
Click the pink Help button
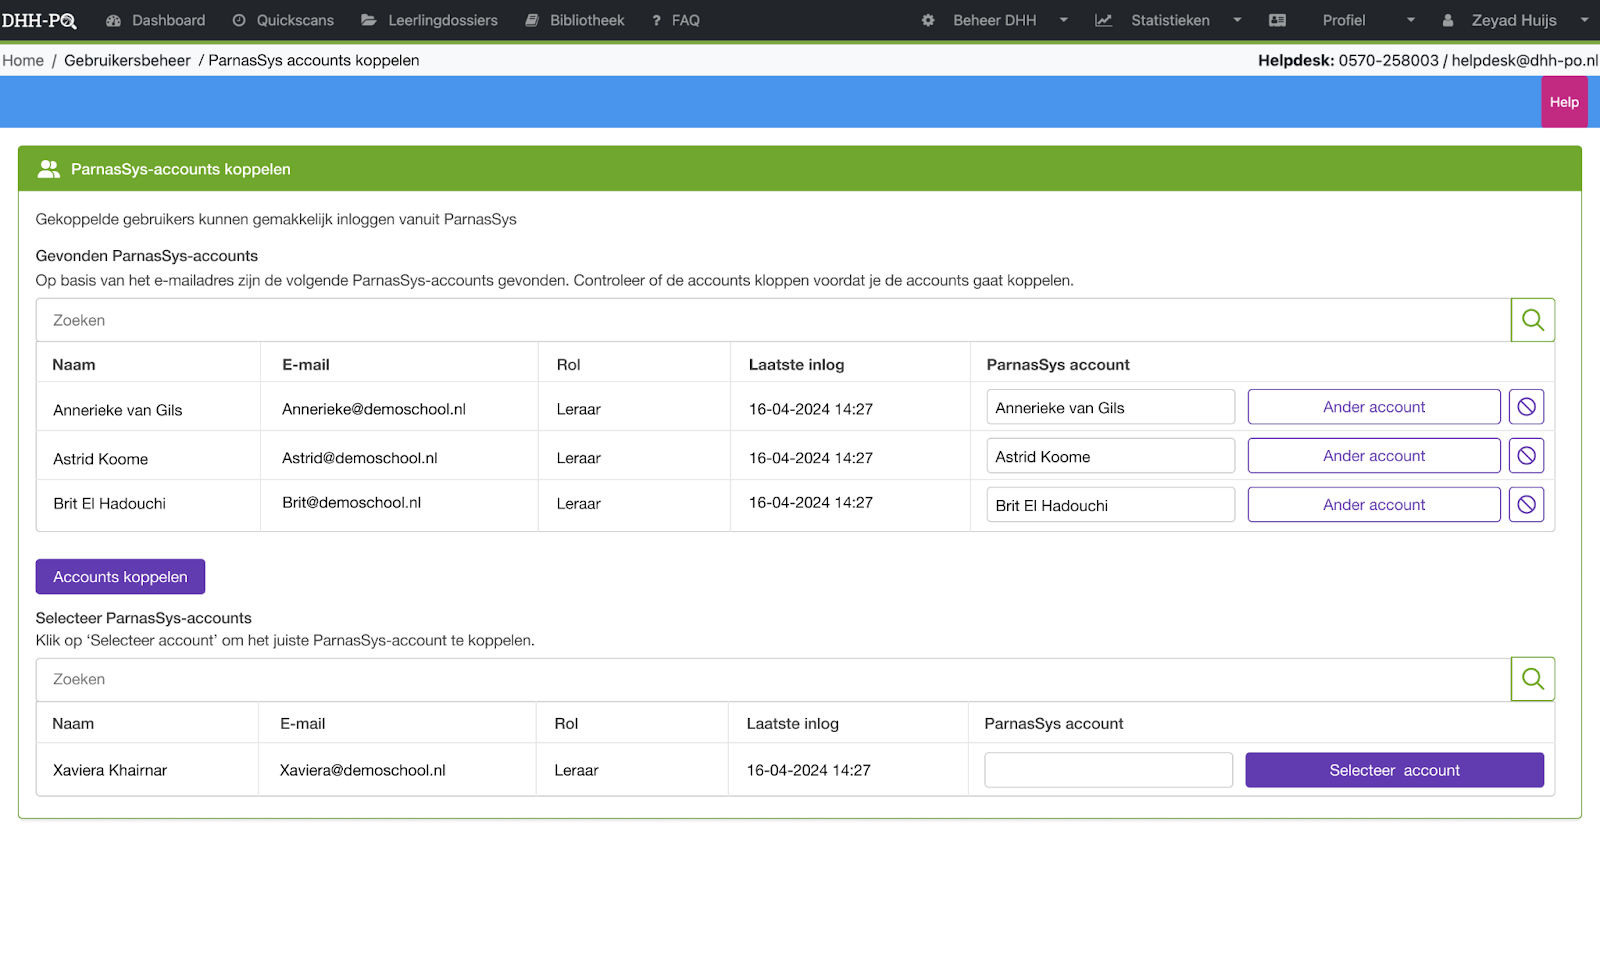point(1564,102)
